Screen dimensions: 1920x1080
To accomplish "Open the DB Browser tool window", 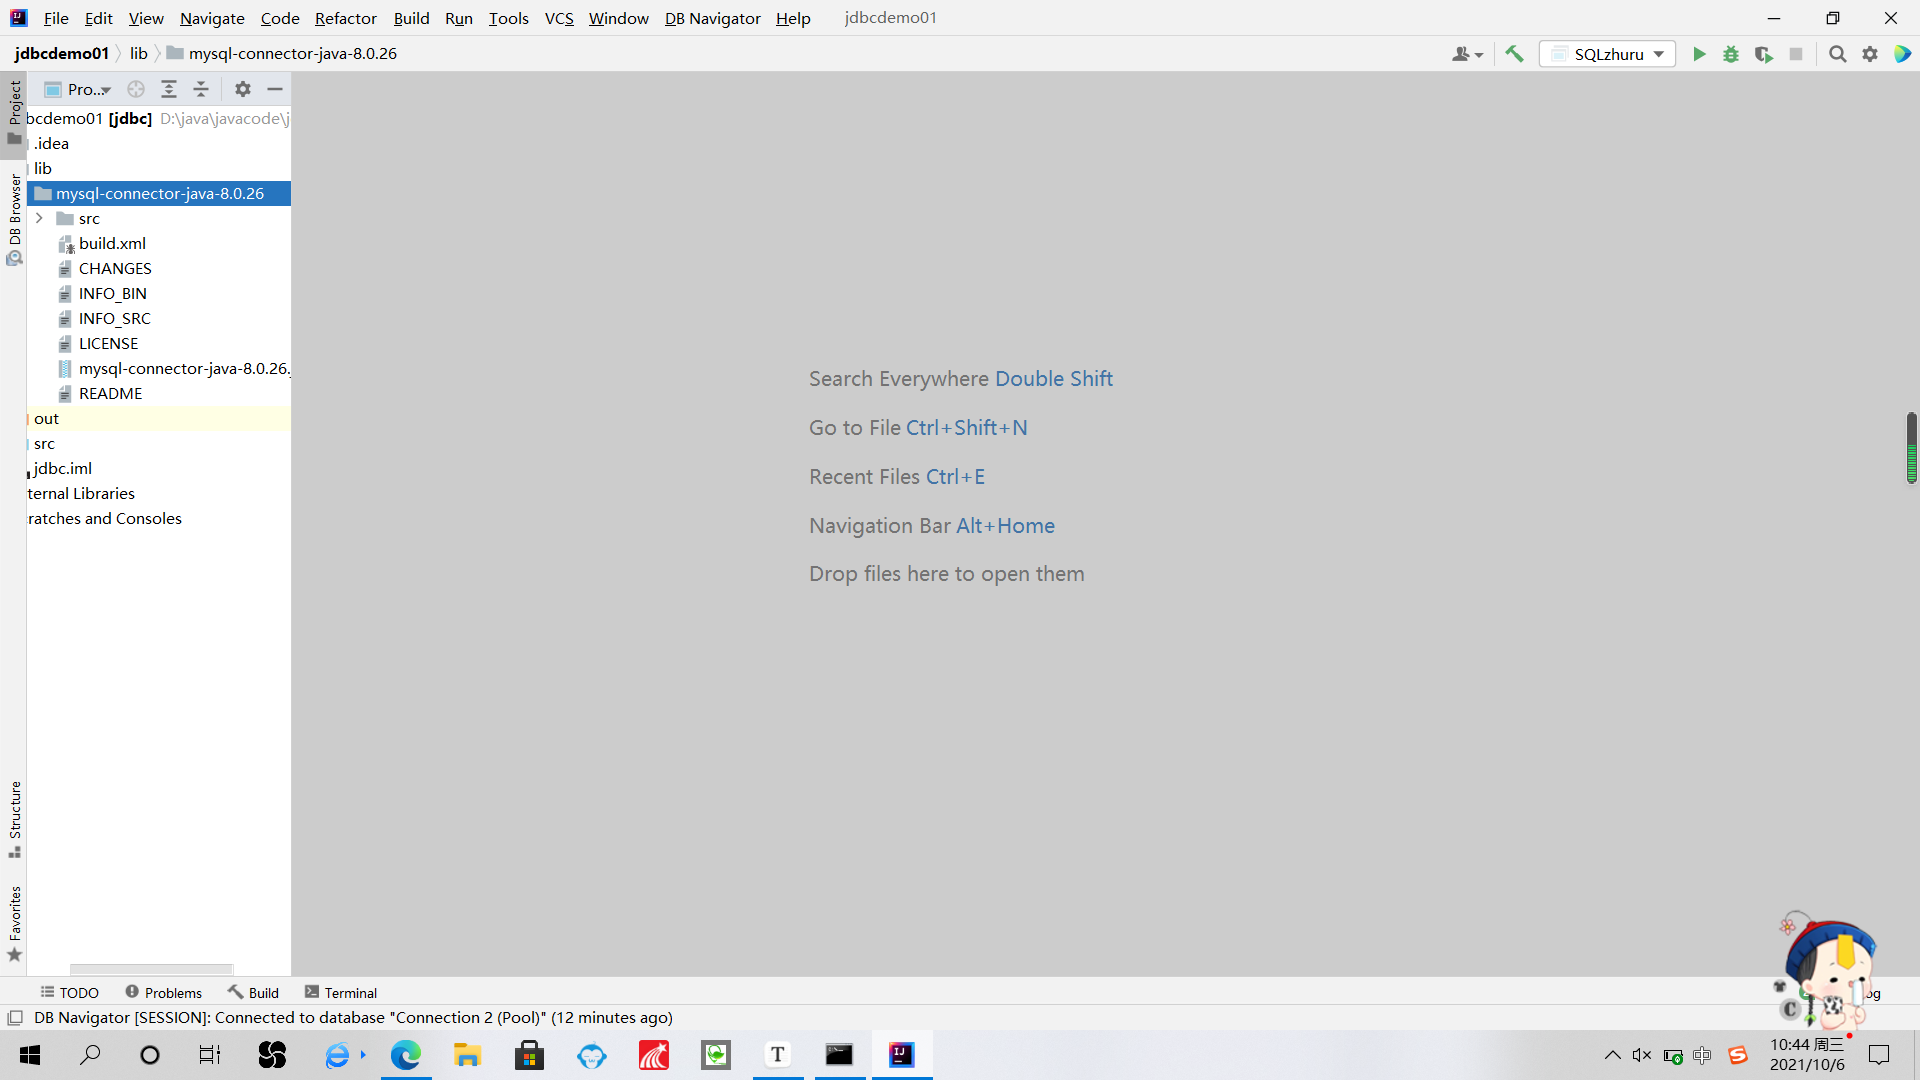I will pos(15,213).
